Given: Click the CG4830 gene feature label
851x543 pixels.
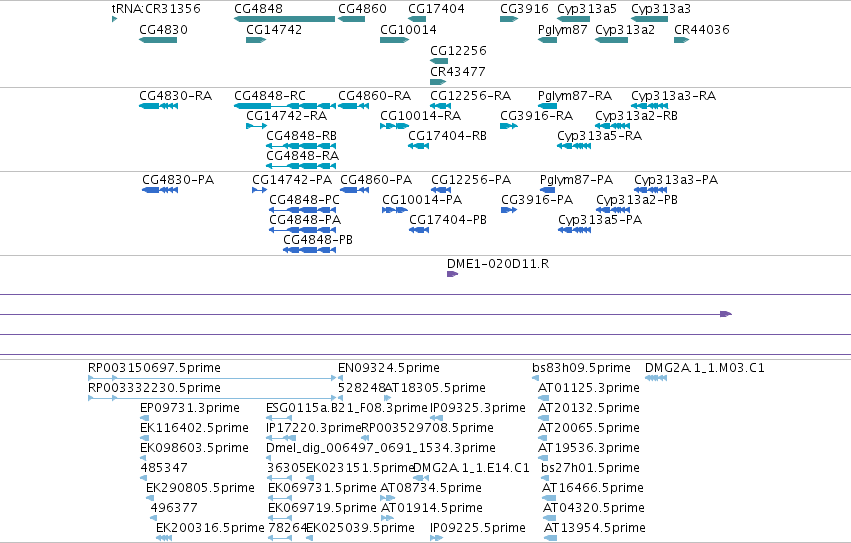Looking at the screenshot, I should pos(163,30).
